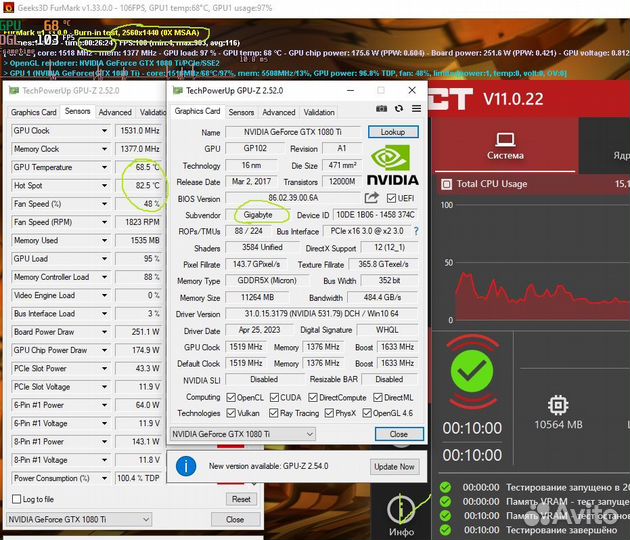Click the FurMark title bar icon
This screenshot has height=540, width=630.
pos(8,8)
